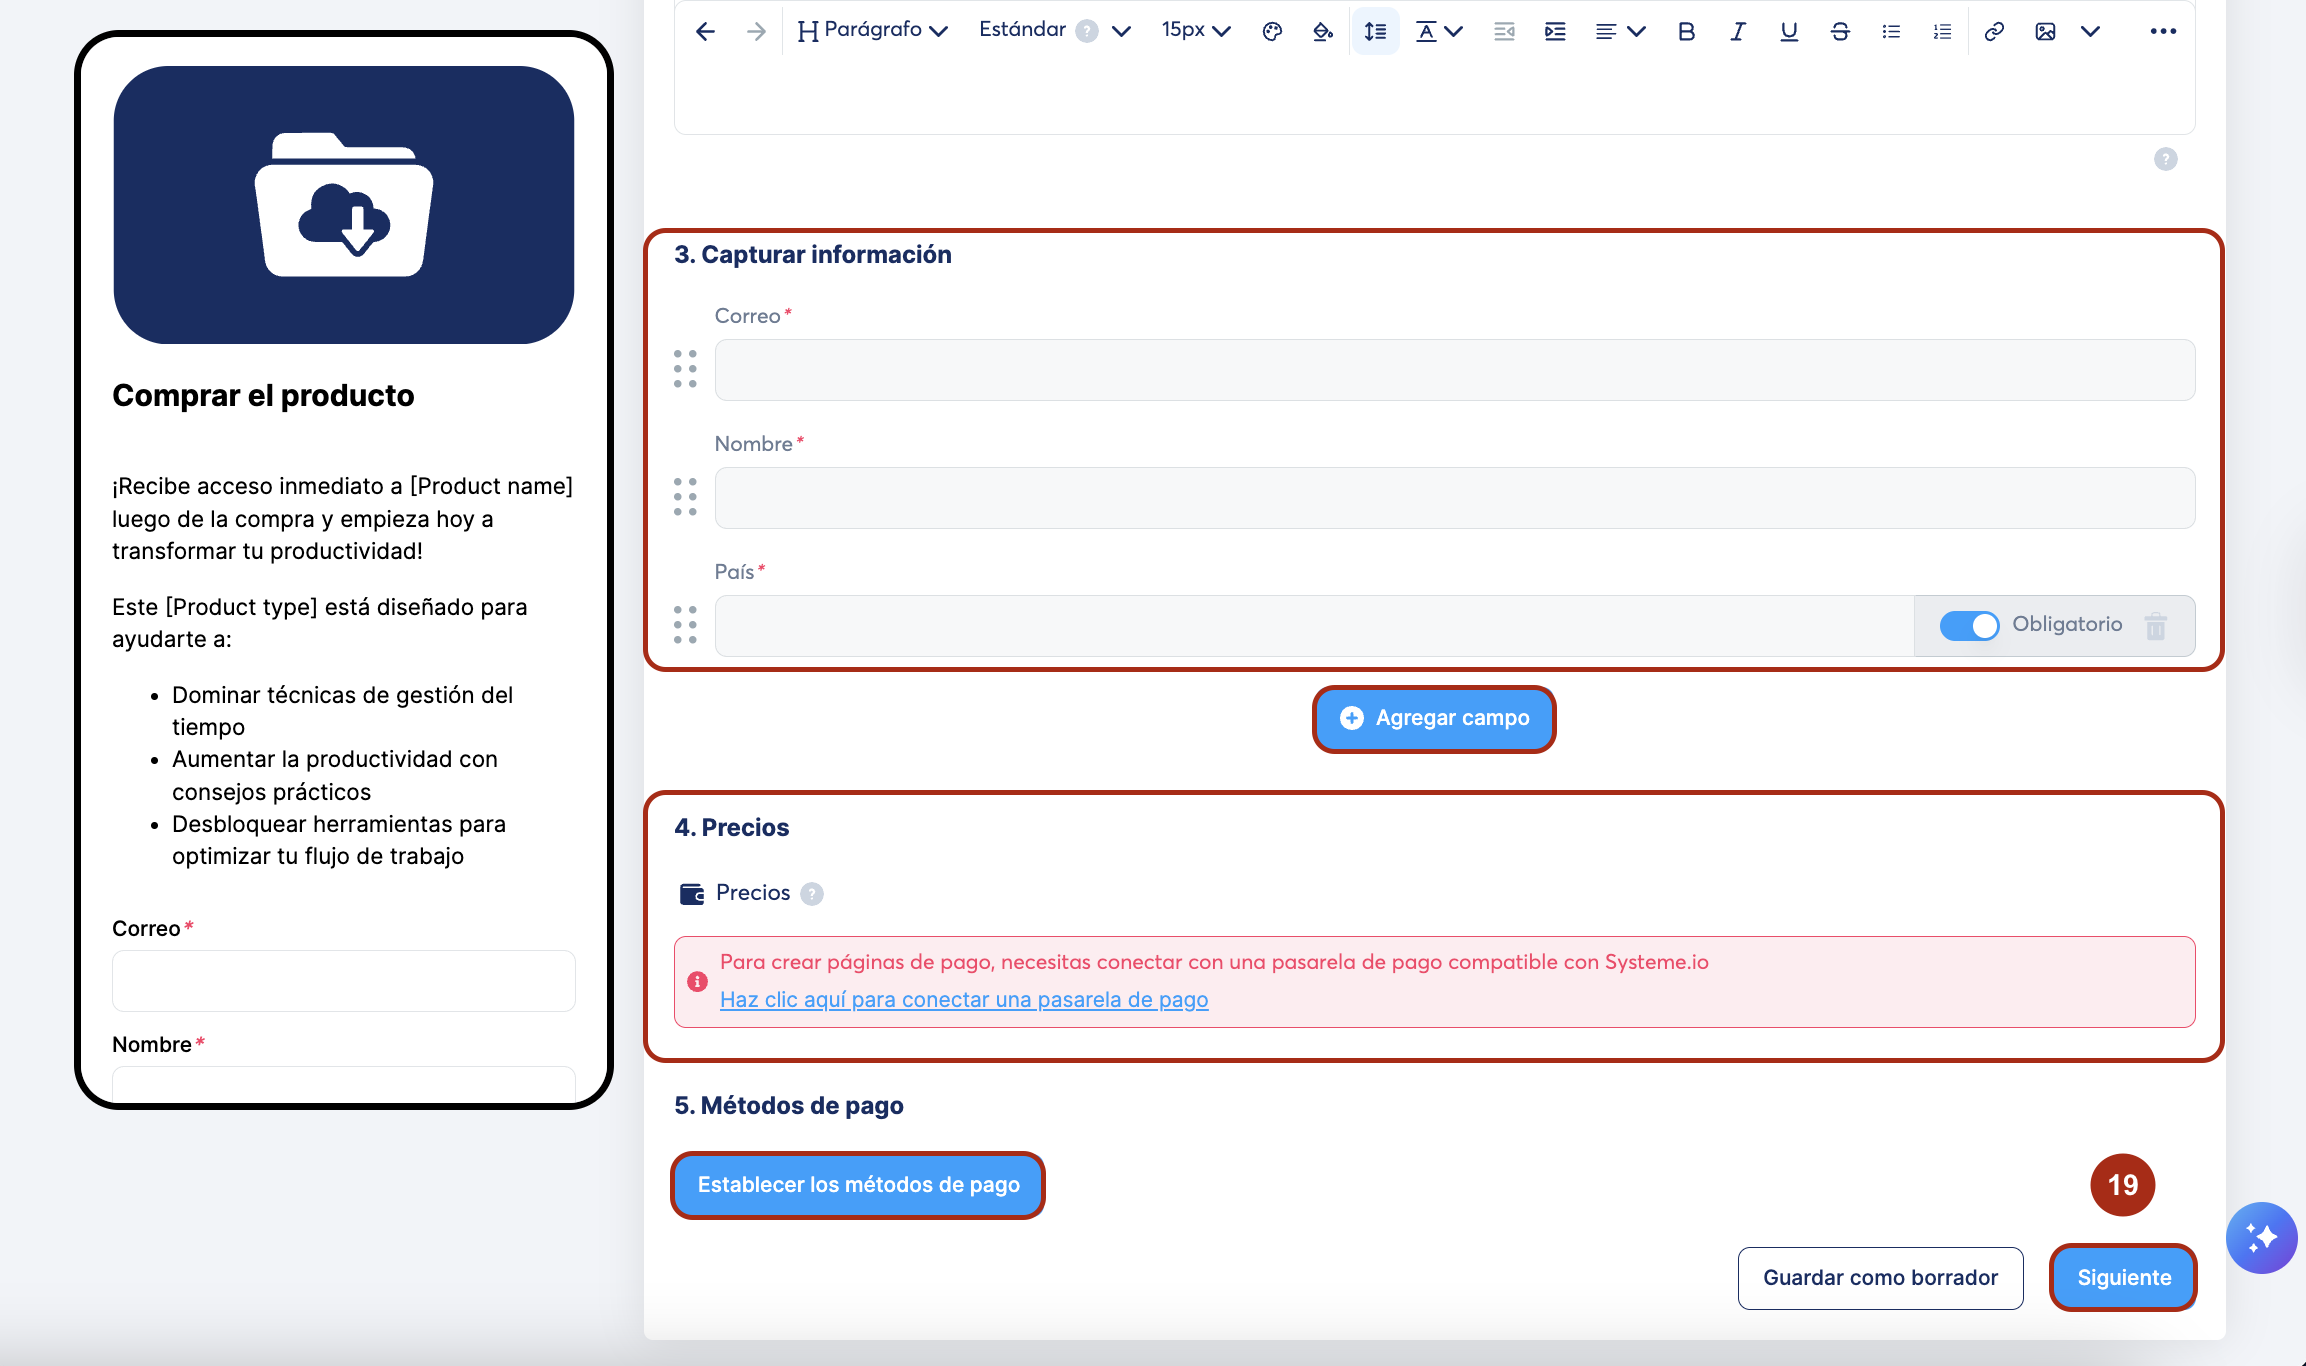Open the Parágrafo heading dropdown
This screenshot has width=2306, height=1366.
pyautogui.click(x=872, y=31)
